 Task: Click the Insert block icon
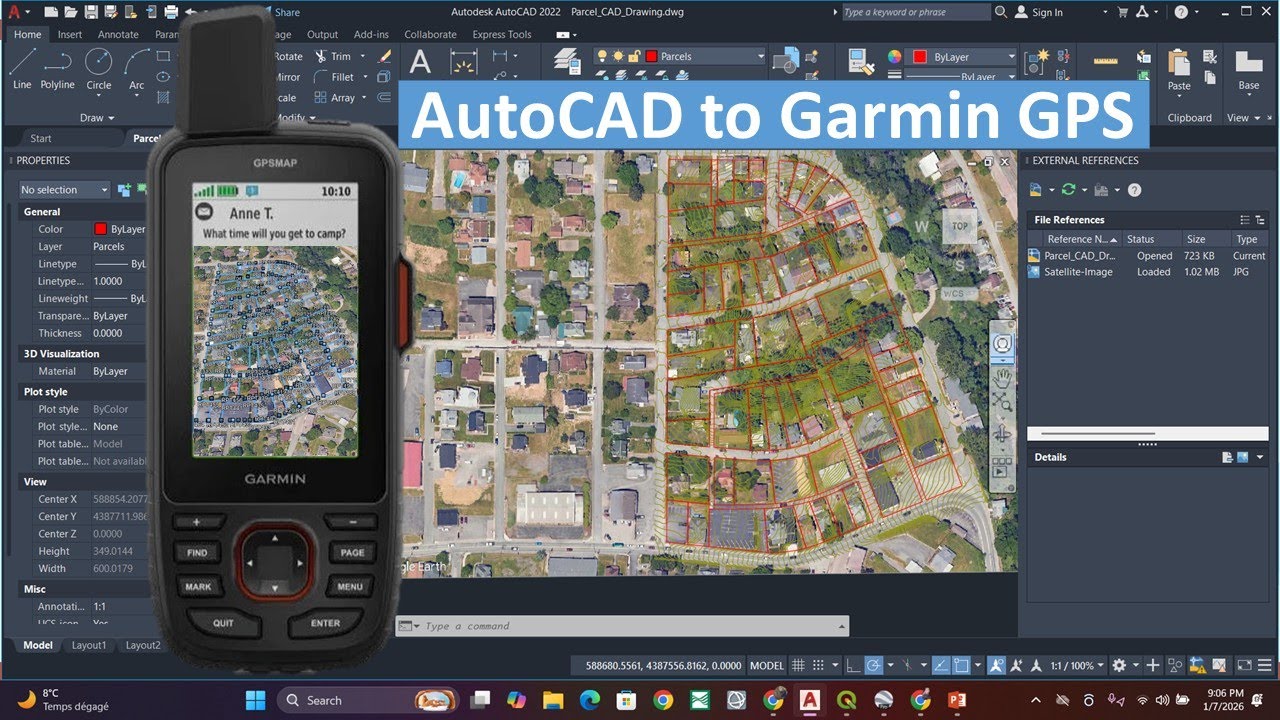787,60
